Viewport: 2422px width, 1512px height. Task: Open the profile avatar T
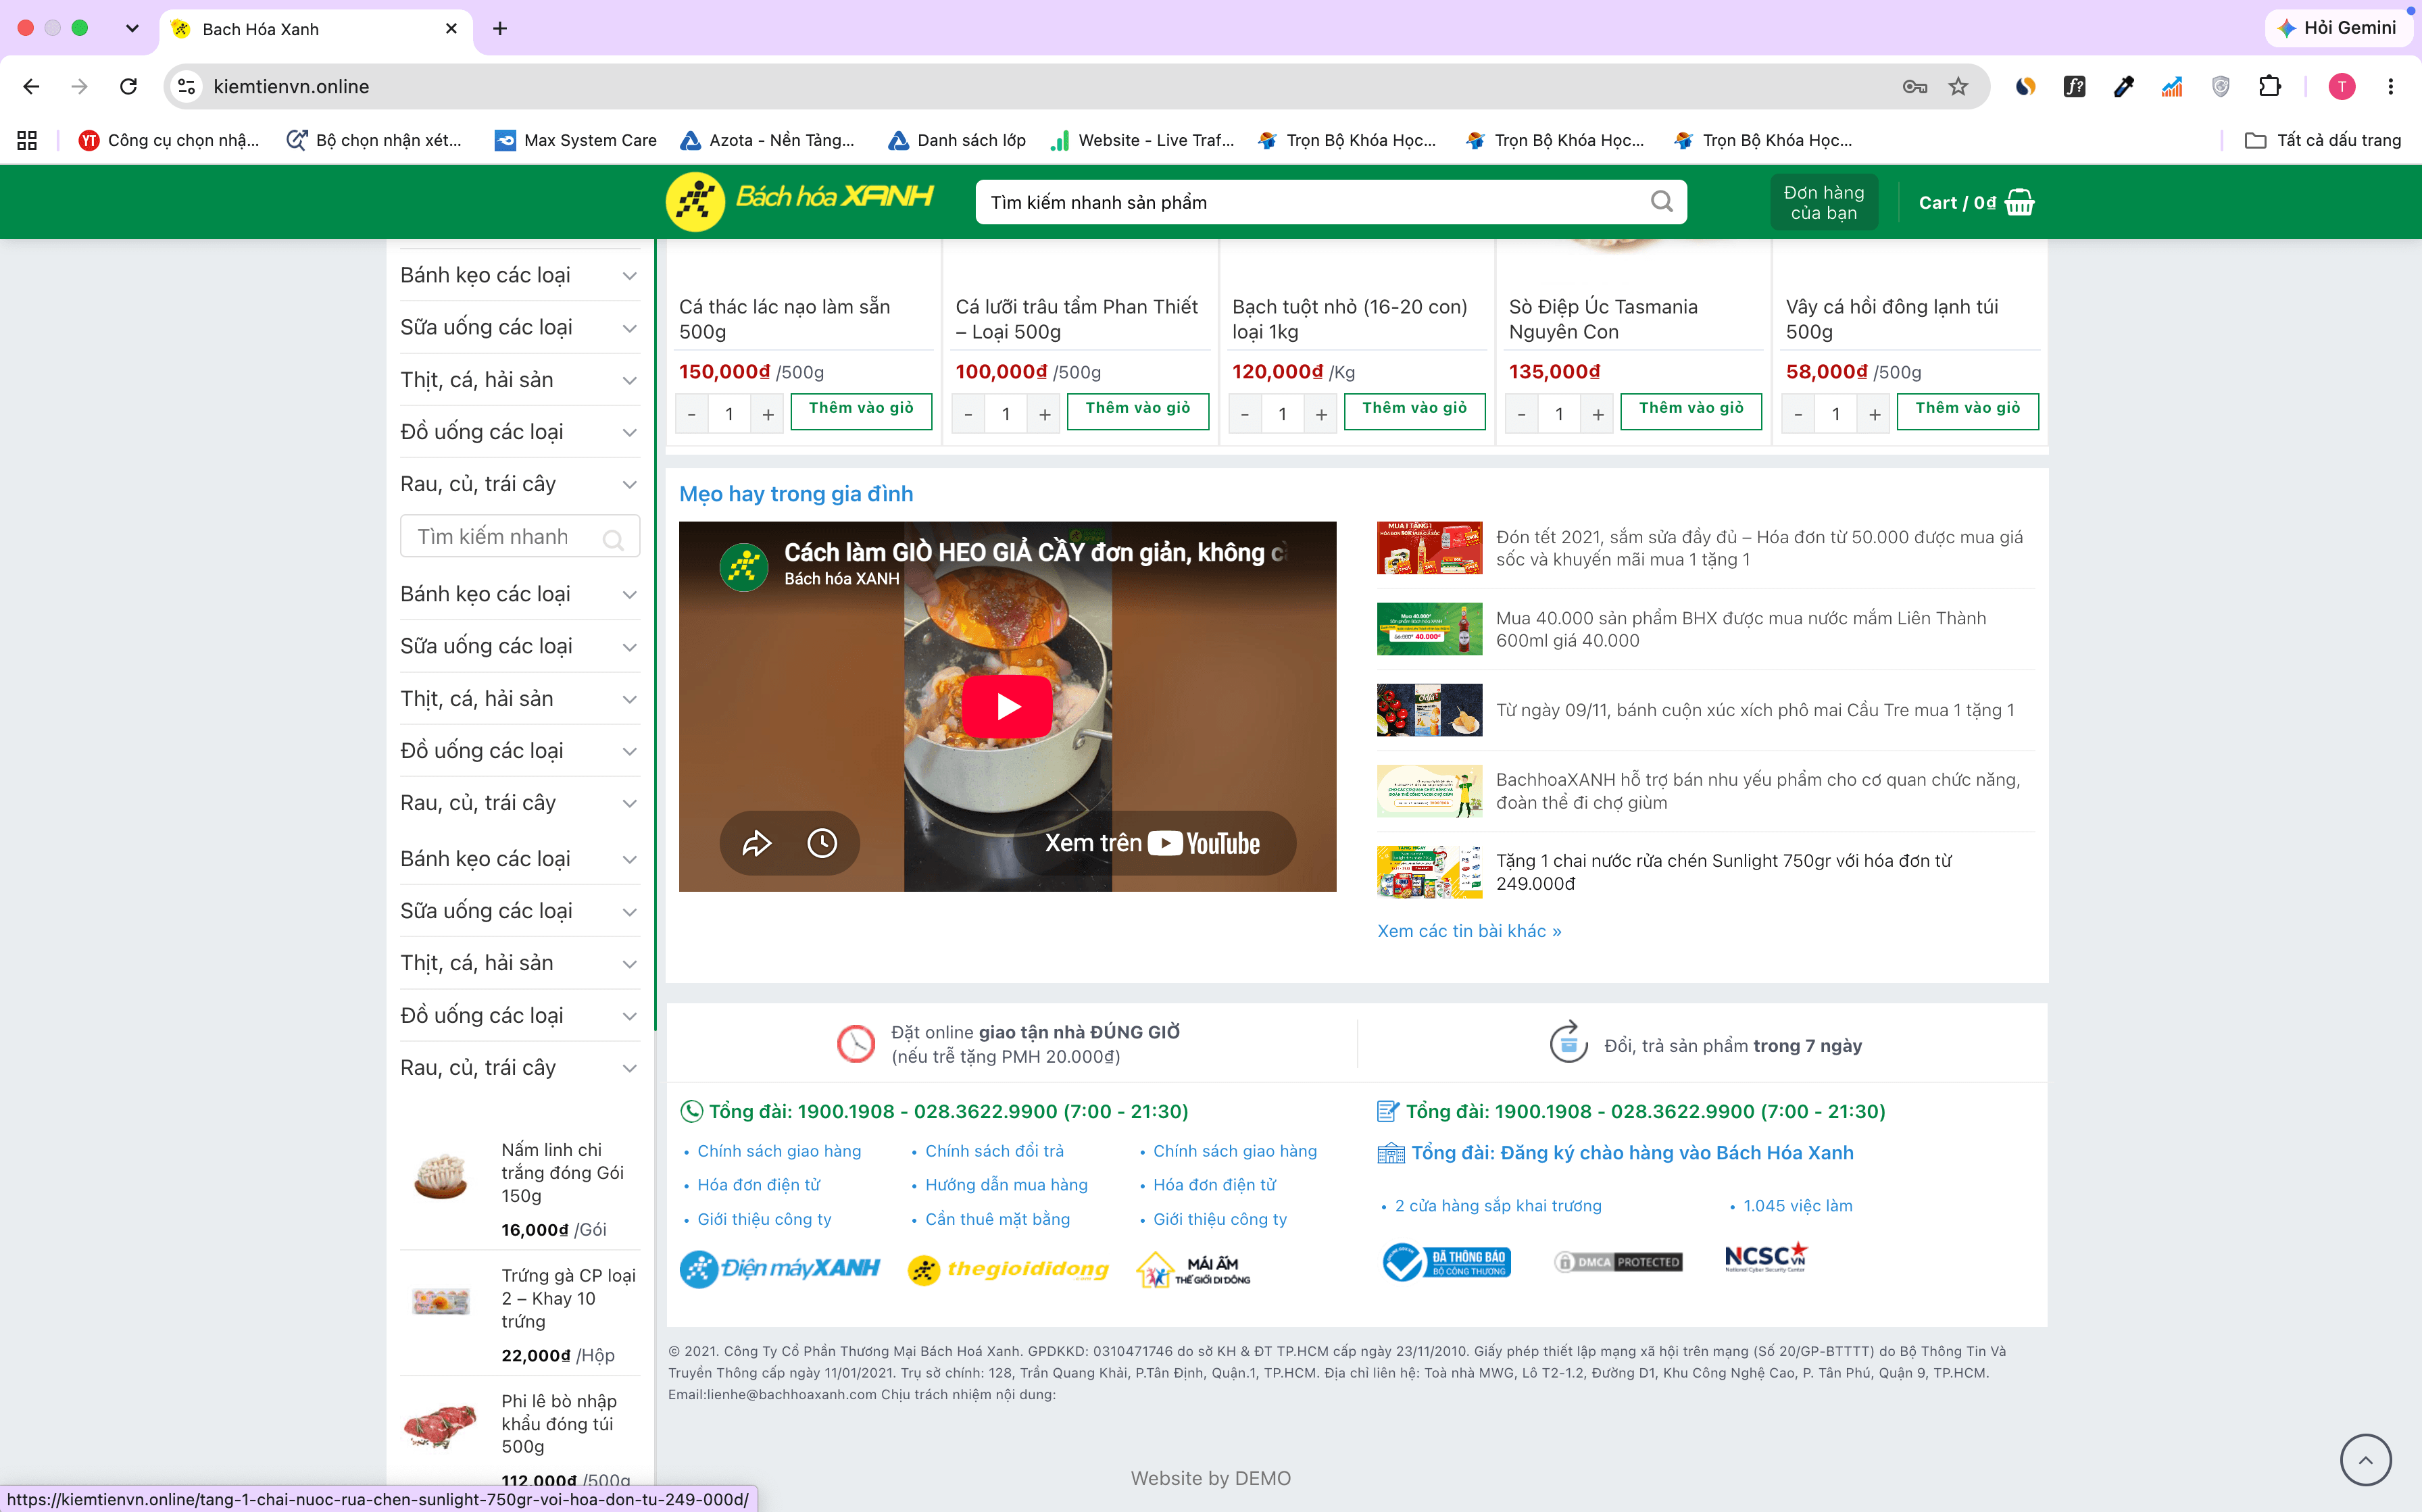pyautogui.click(x=2341, y=87)
